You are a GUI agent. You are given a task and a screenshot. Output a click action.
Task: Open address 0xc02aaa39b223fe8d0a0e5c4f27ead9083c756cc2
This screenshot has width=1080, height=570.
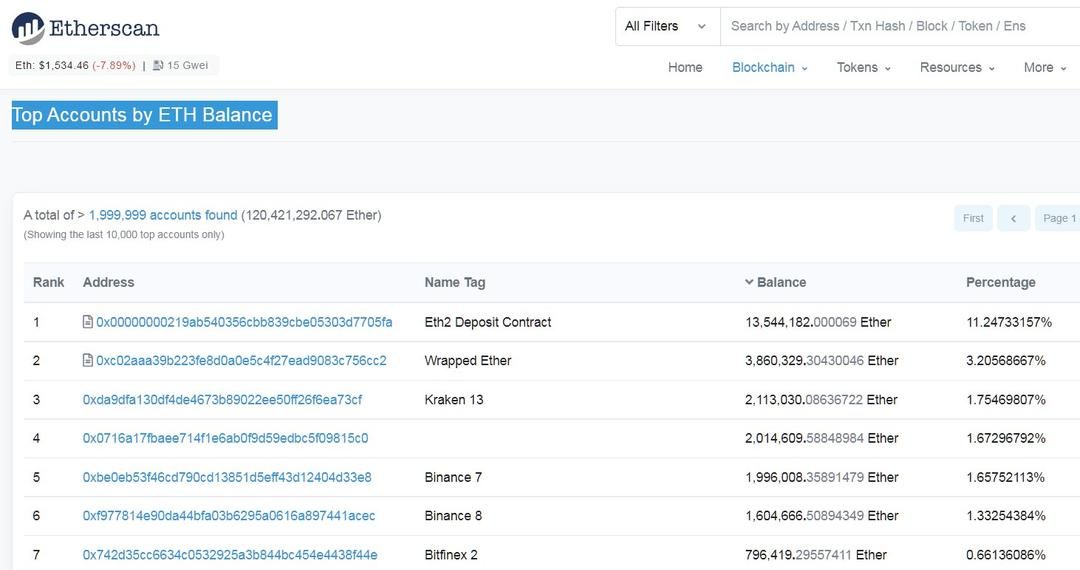[241, 361]
